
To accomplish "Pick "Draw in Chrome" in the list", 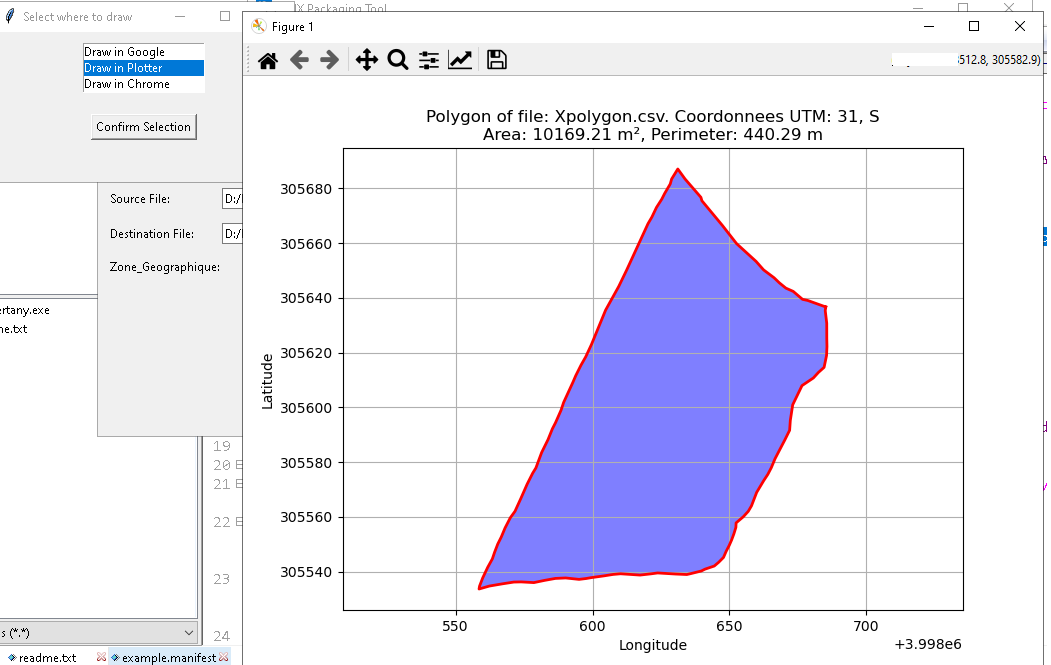I will tap(143, 84).
